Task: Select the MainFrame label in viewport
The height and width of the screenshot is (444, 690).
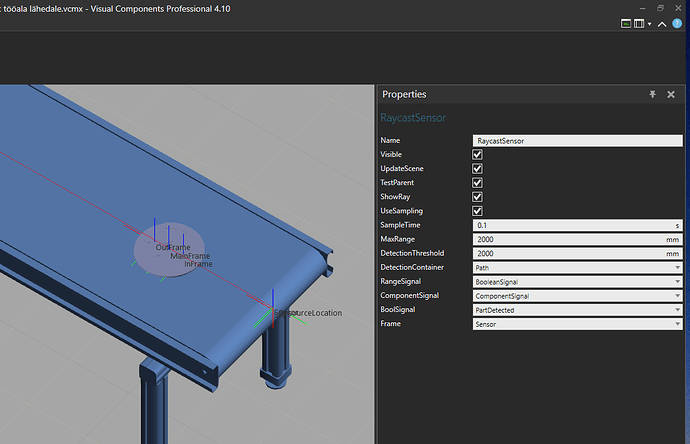Action: pyautogui.click(x=190, y=256)
